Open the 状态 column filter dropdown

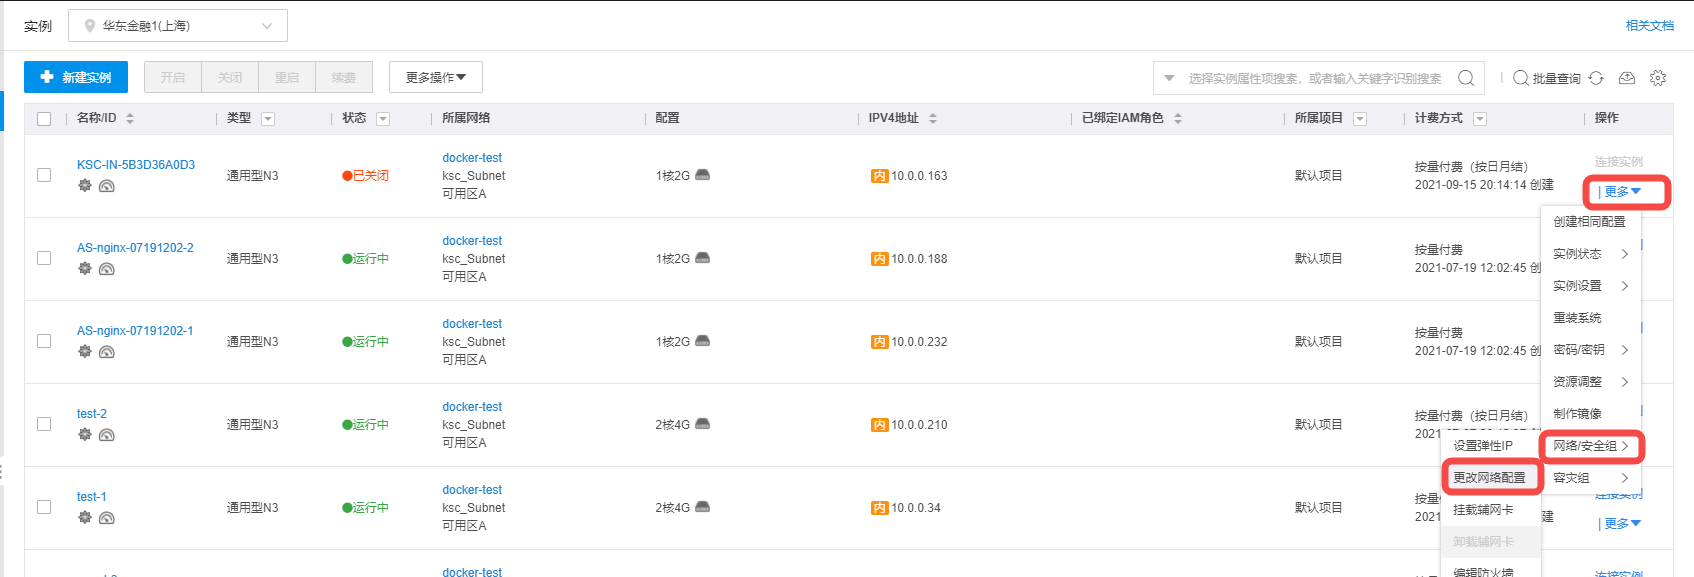pos(383,119)
